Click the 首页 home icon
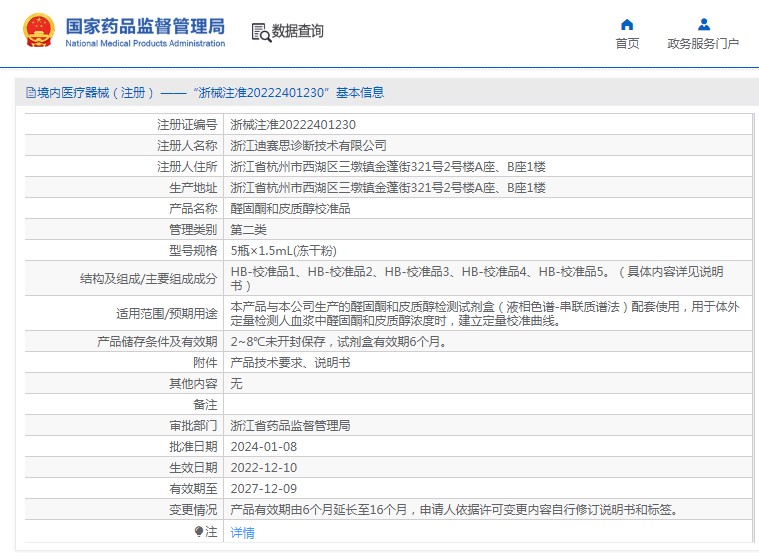This screenshot has width=759, height=553. 627,24
